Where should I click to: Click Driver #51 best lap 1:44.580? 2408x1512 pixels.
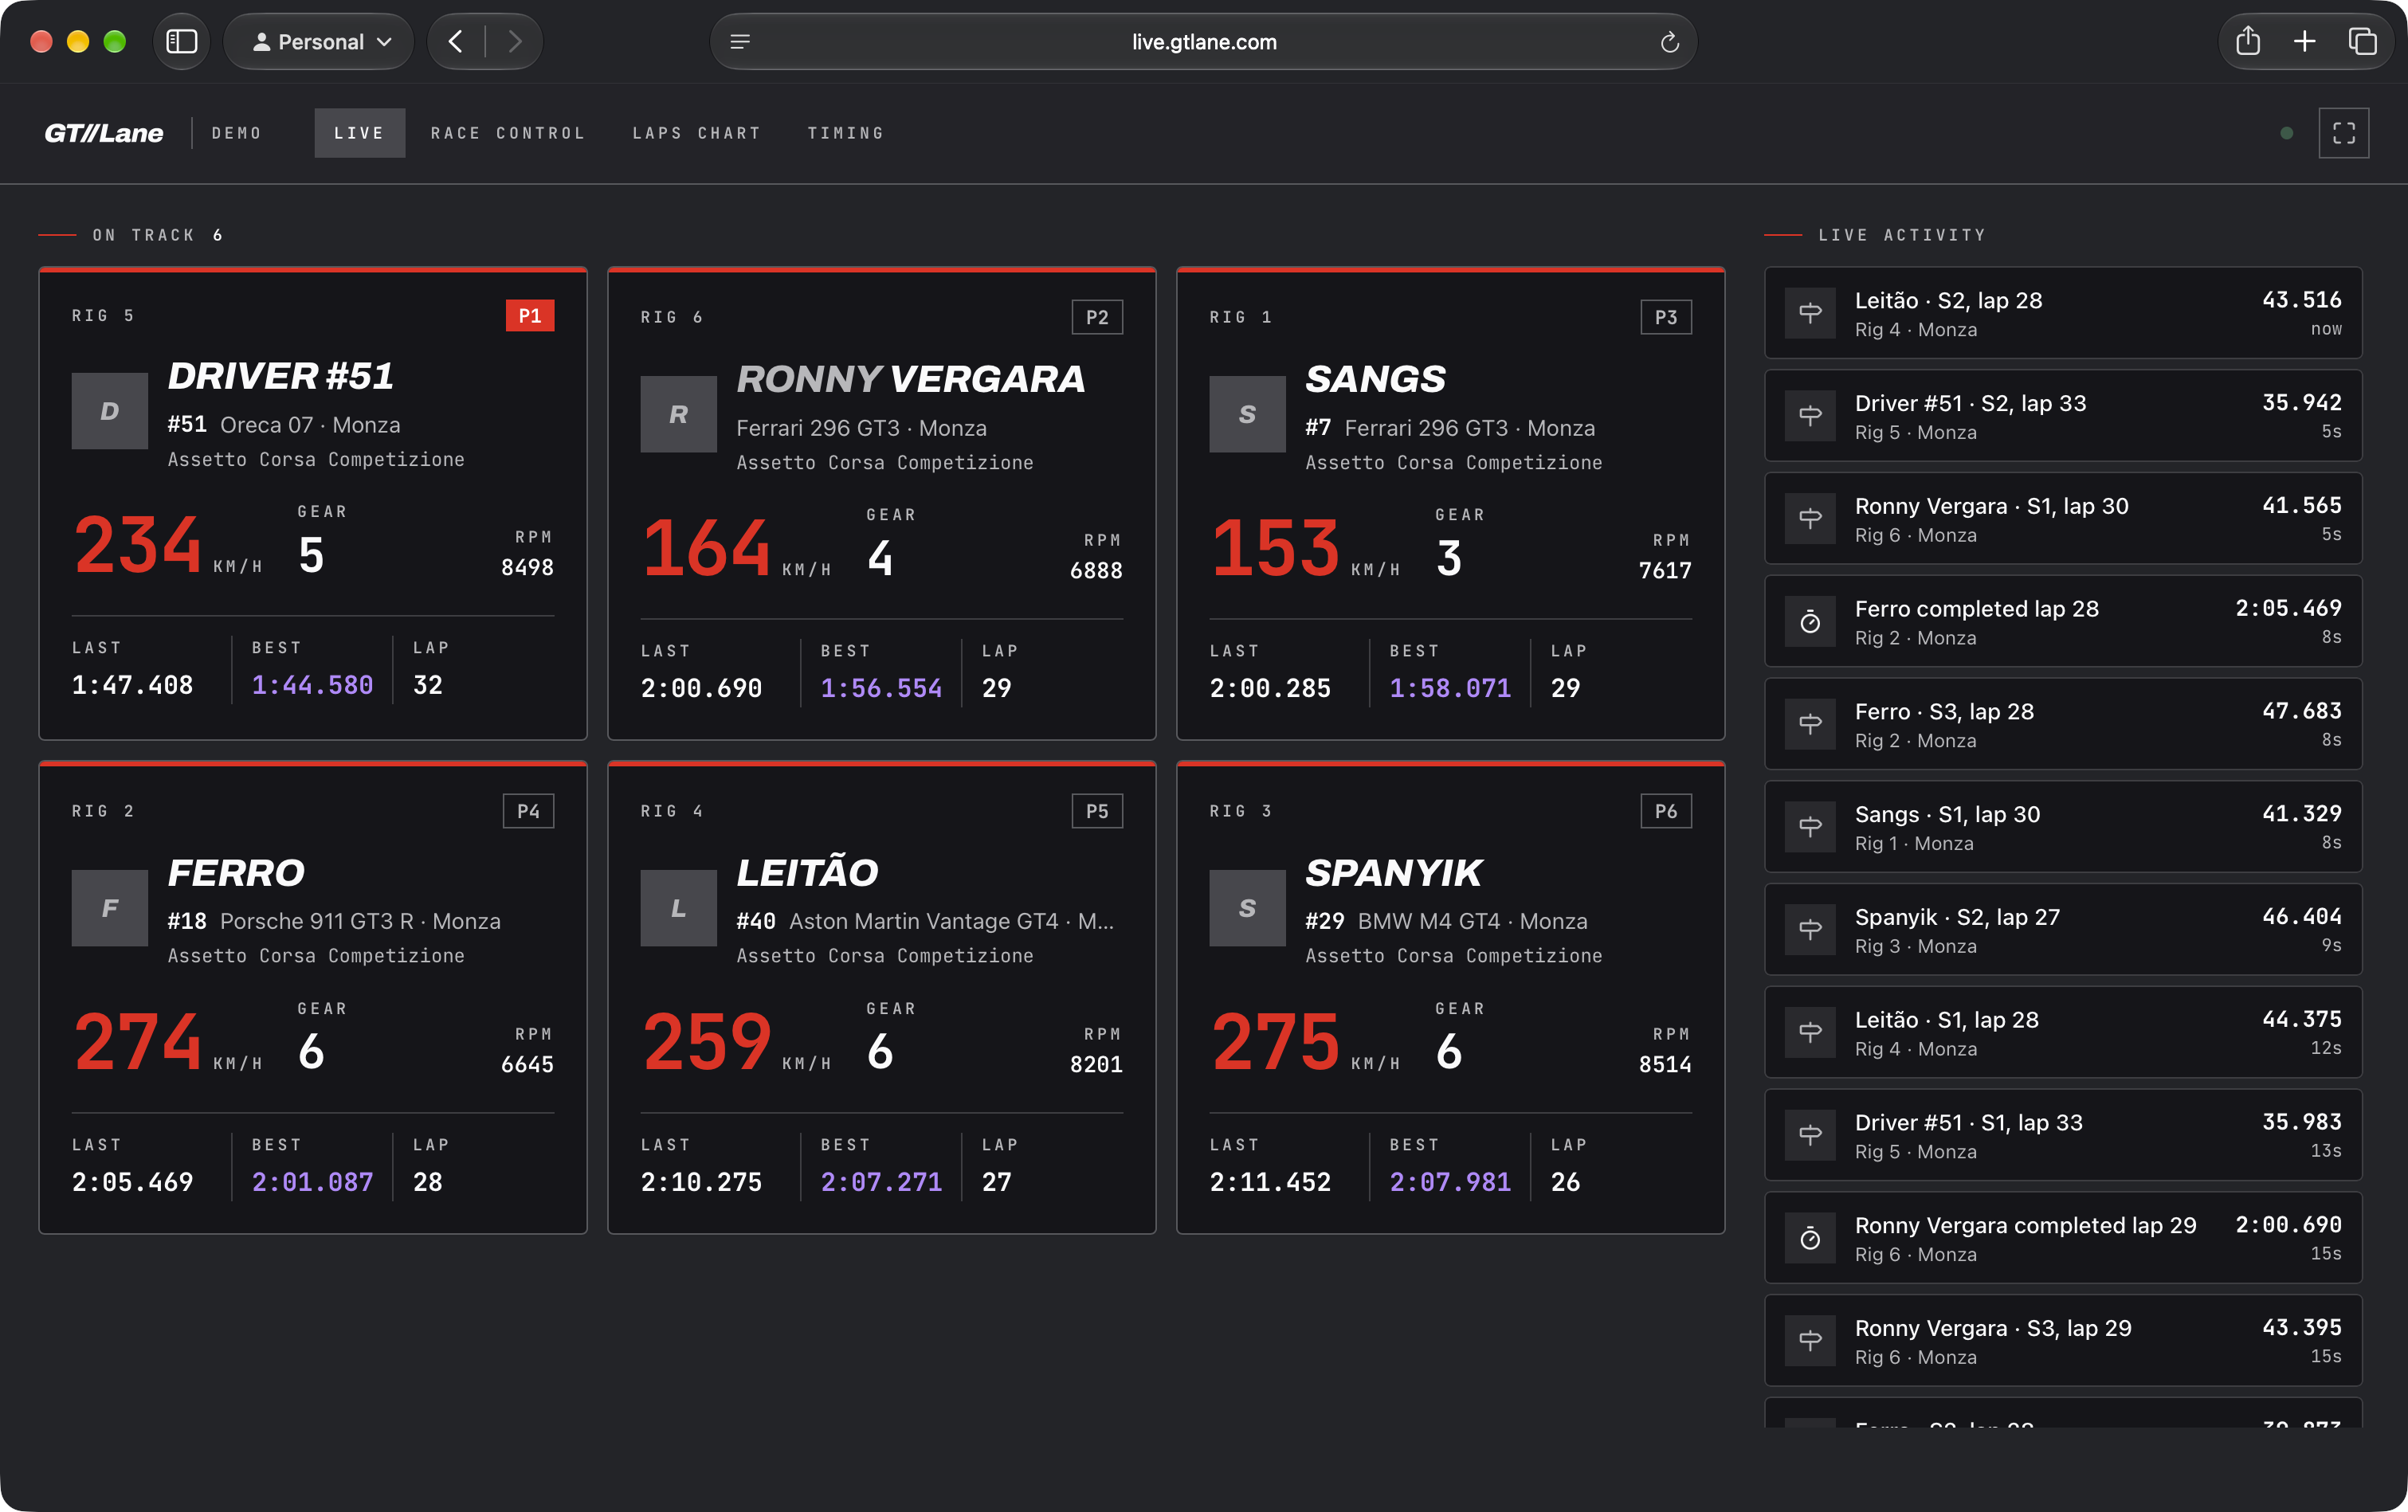(x=312, y=685)
